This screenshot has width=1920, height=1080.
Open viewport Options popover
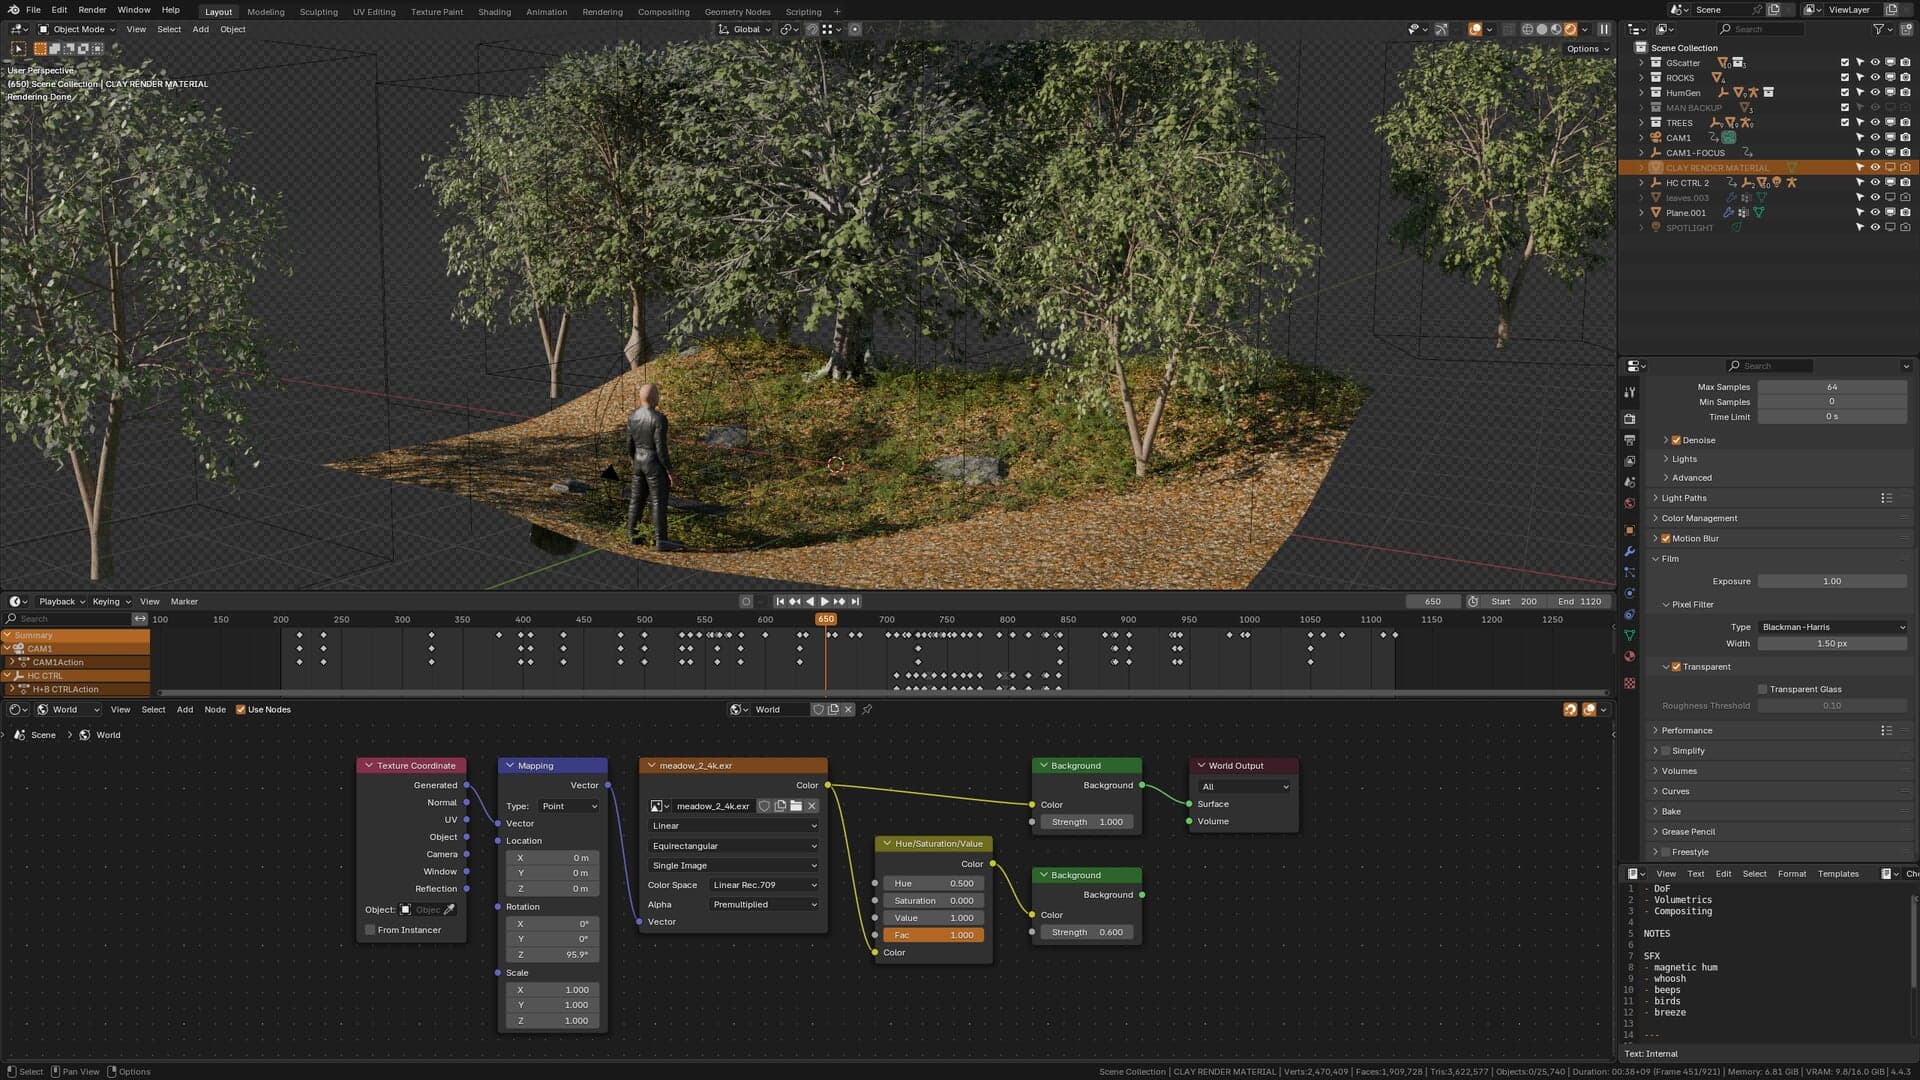(1587, 49)
